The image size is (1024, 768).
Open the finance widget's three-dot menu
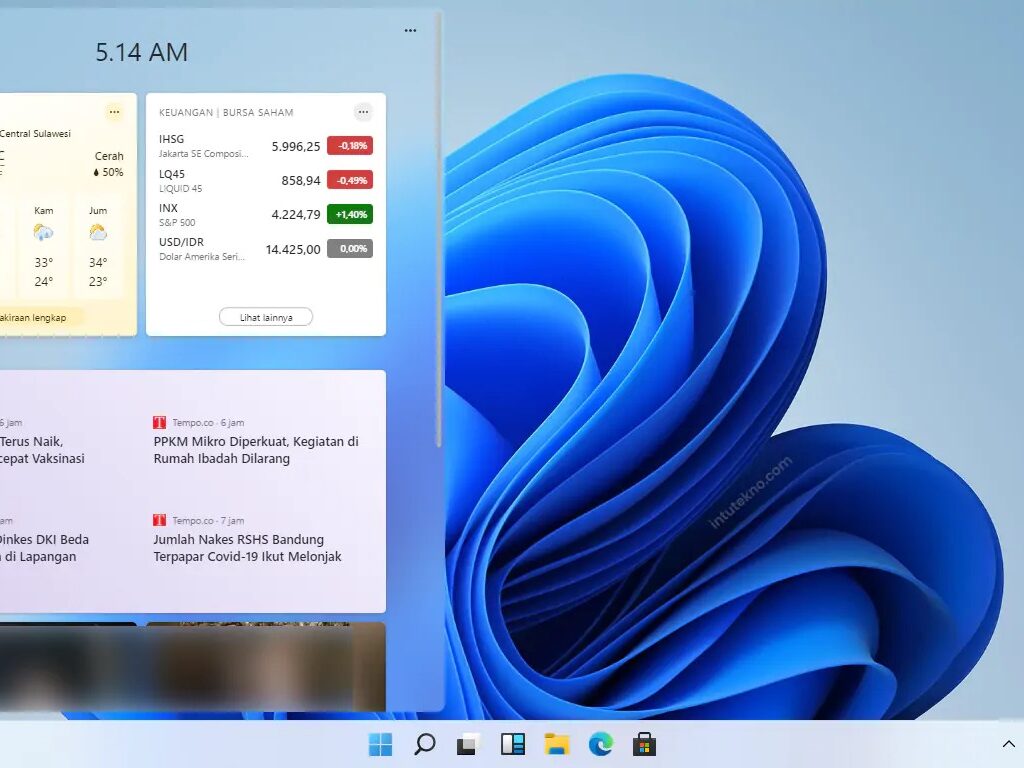click(362, 112)
